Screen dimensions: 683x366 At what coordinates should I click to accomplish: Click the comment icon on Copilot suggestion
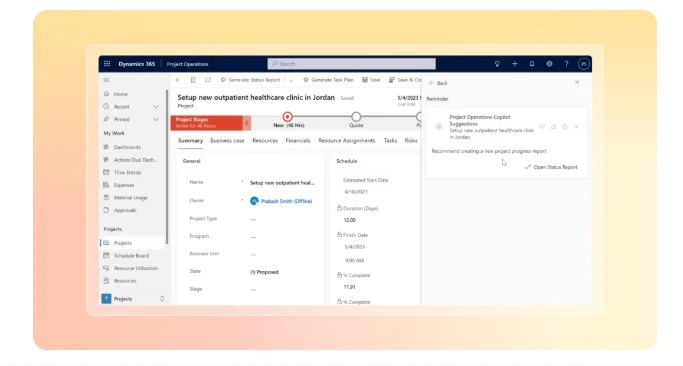542,127
